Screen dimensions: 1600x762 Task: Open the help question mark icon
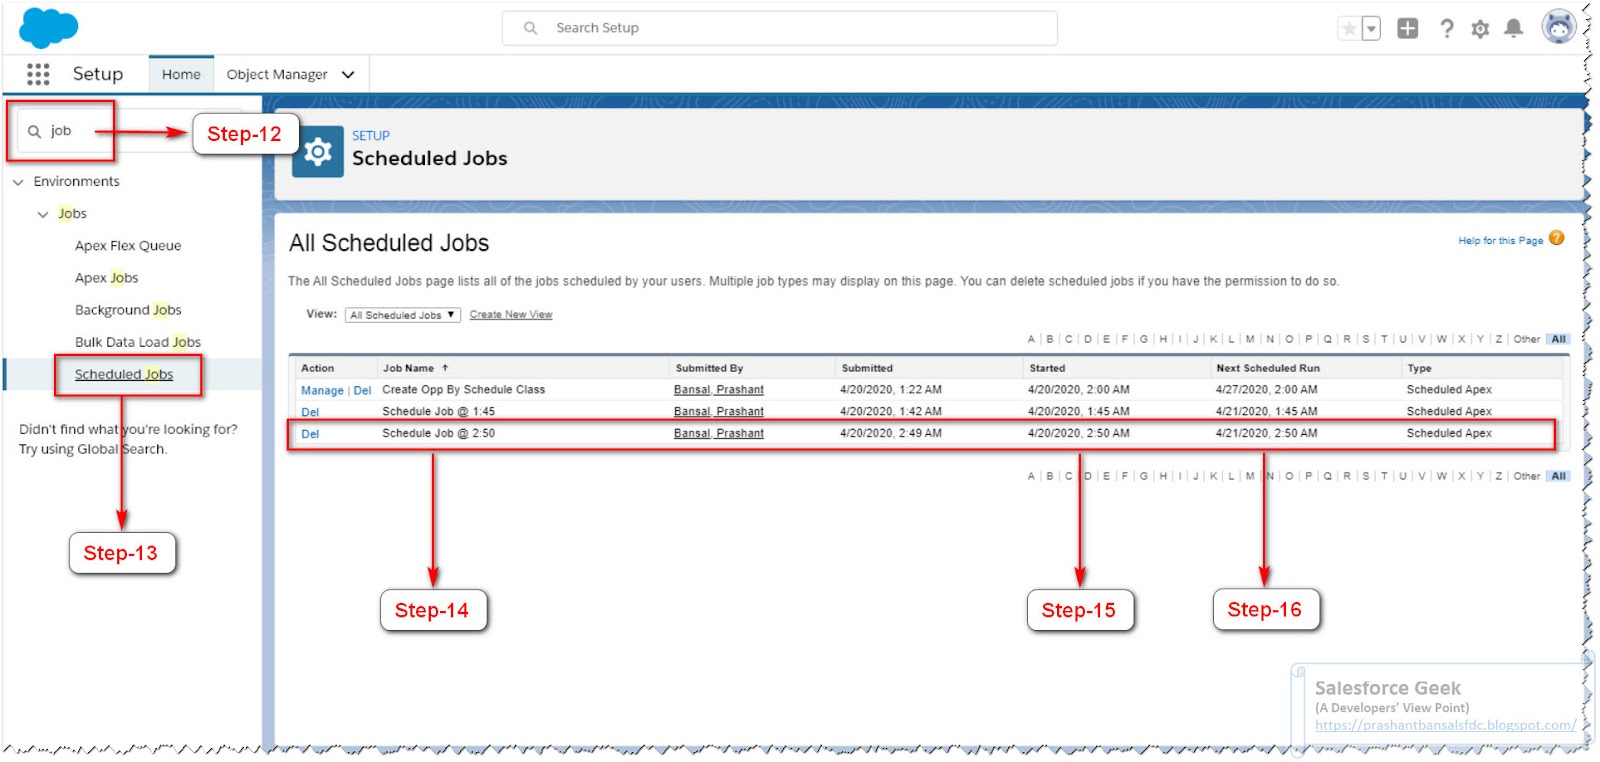(1446, 29)
